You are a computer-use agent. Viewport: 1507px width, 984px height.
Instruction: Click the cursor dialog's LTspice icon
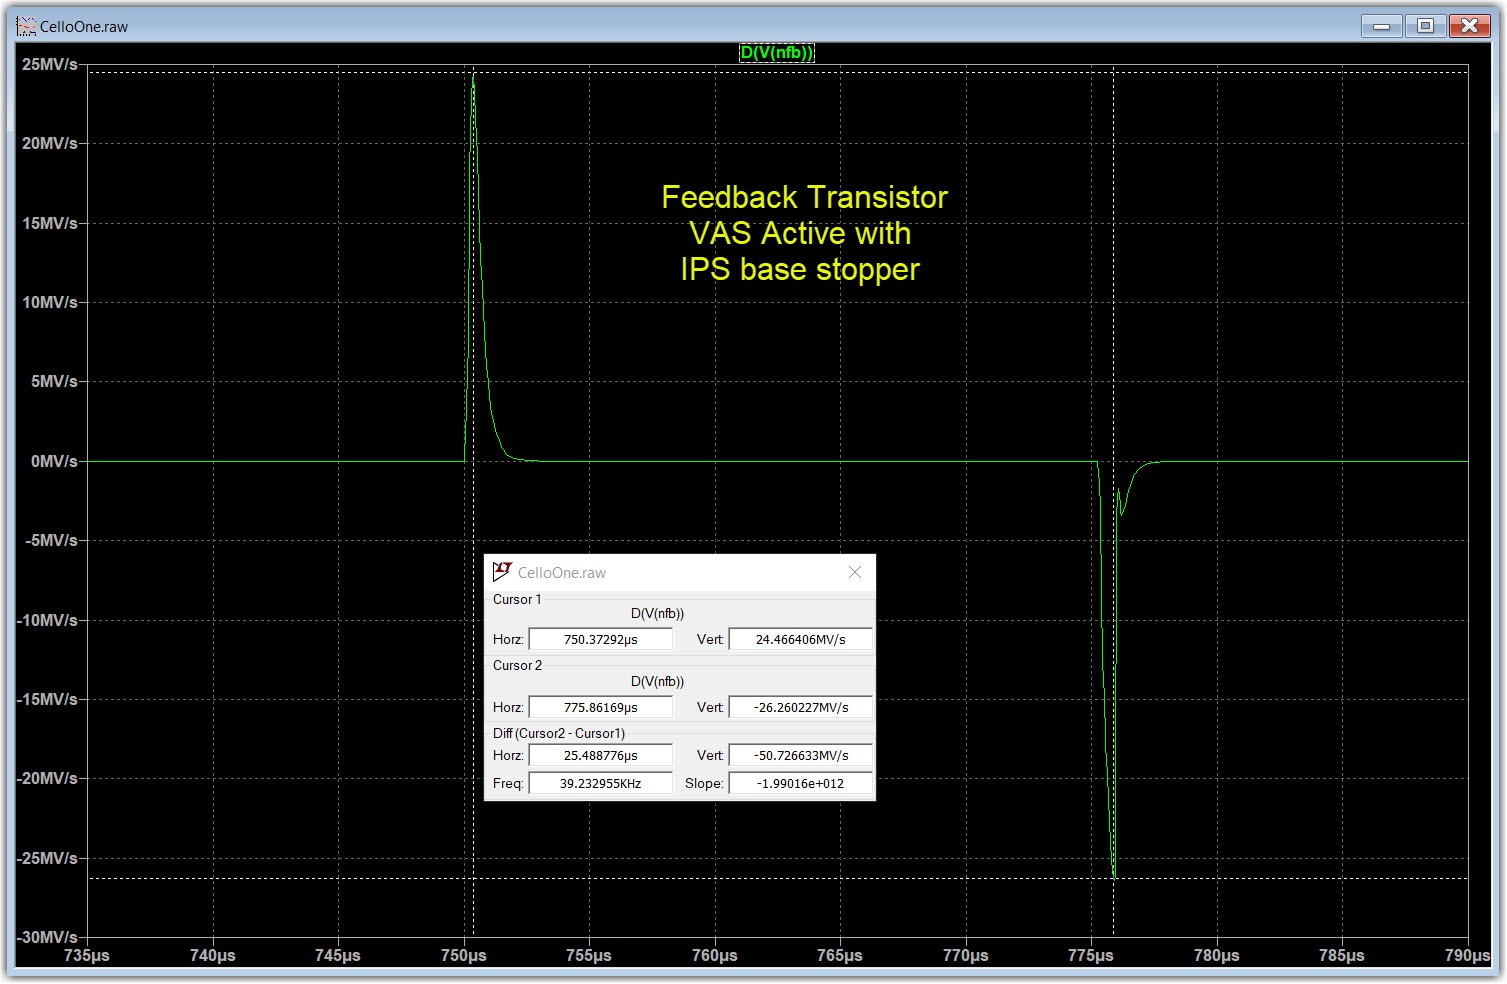(x=502, y=572)
